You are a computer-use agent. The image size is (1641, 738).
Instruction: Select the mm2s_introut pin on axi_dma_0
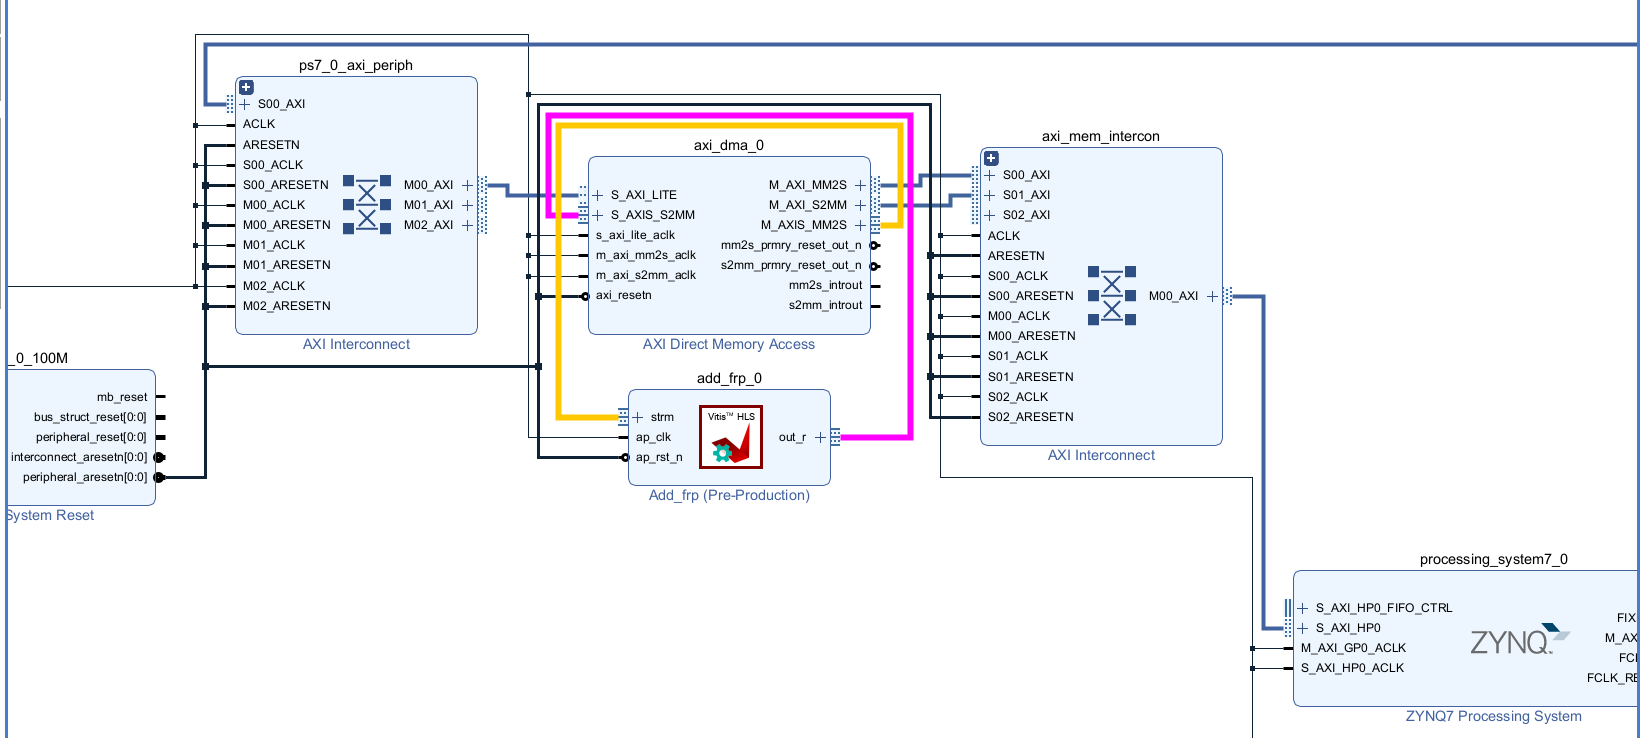coord(825,285)
